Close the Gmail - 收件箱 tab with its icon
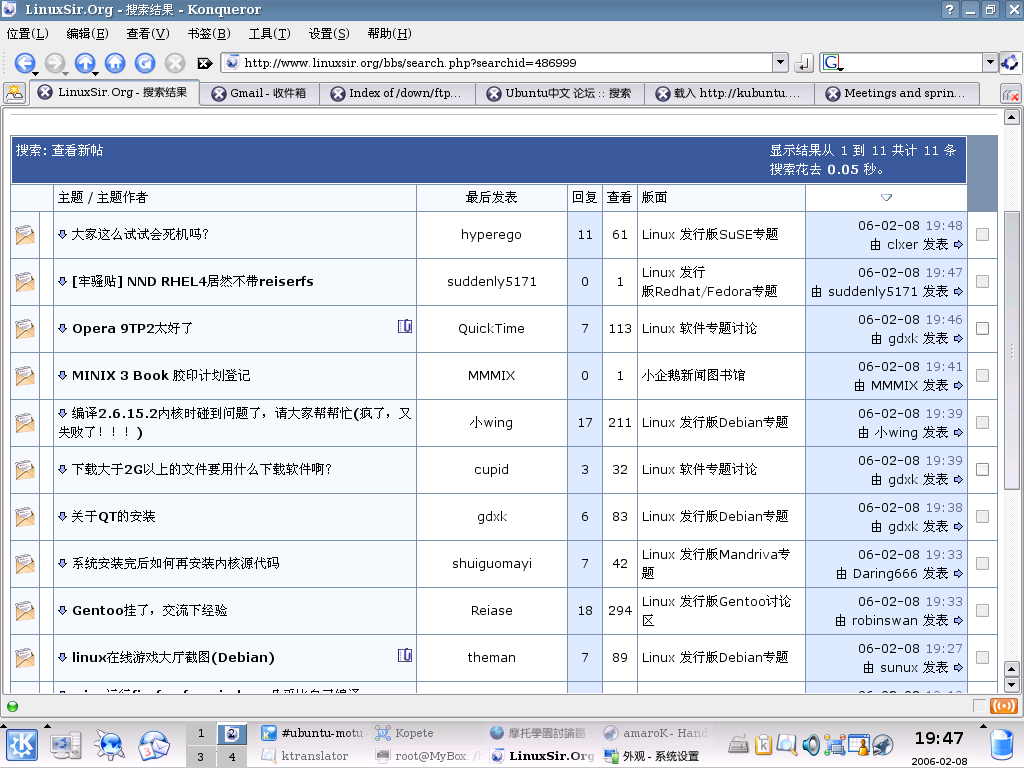Screen dimensions: 1024x768 tap(219, 94)
